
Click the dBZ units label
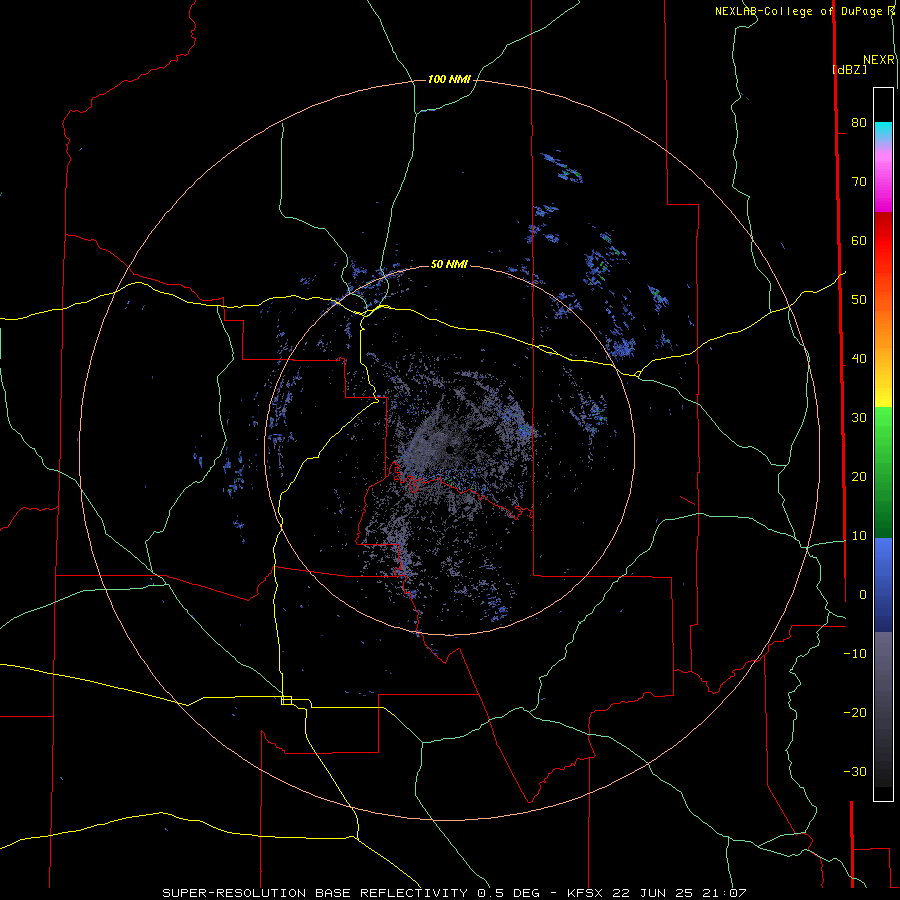(x=849, y=69)
